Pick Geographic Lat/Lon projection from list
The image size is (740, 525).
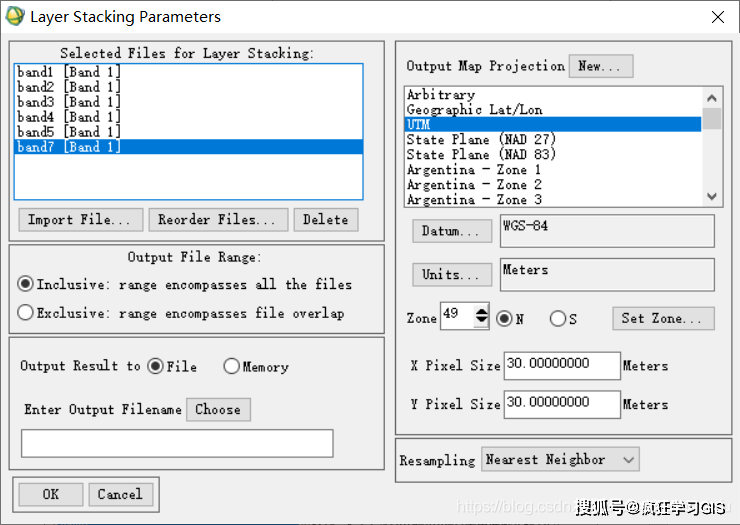474,110
